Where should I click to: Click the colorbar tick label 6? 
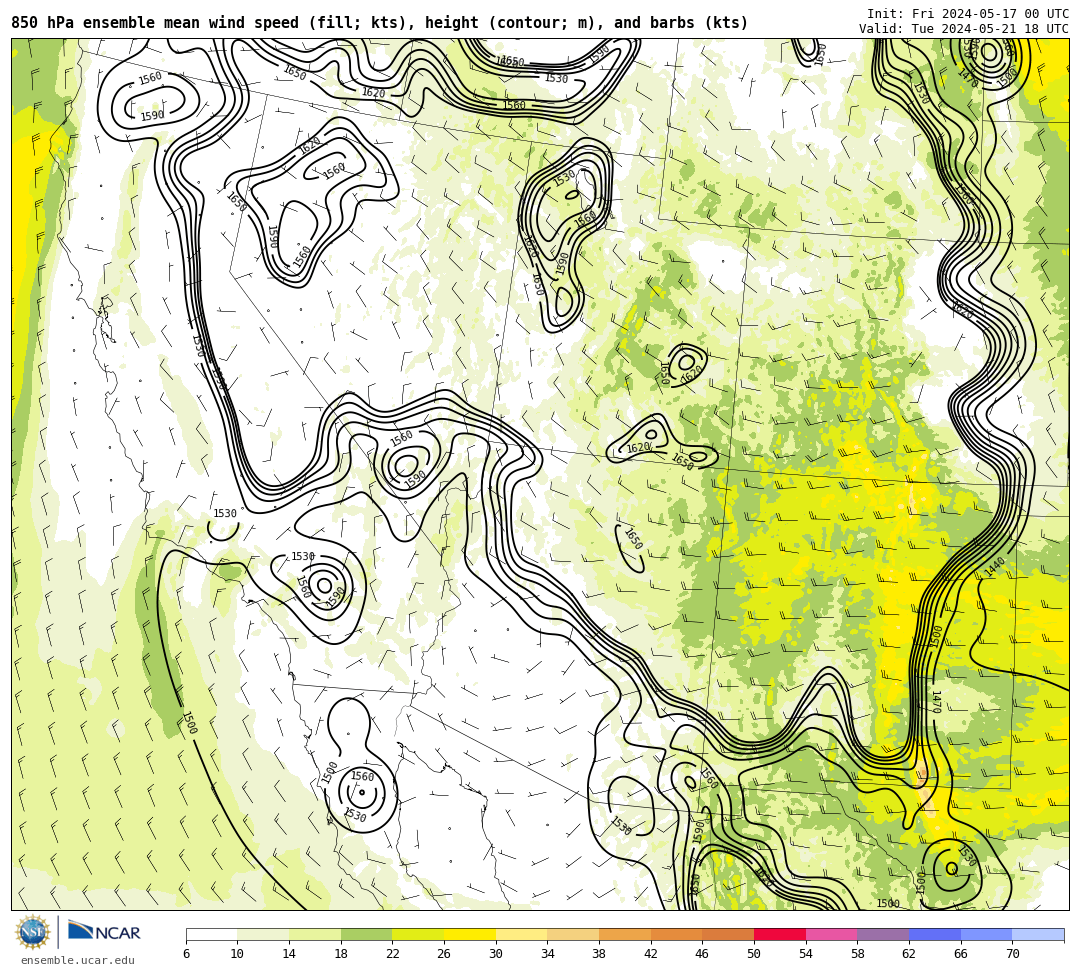186,954
